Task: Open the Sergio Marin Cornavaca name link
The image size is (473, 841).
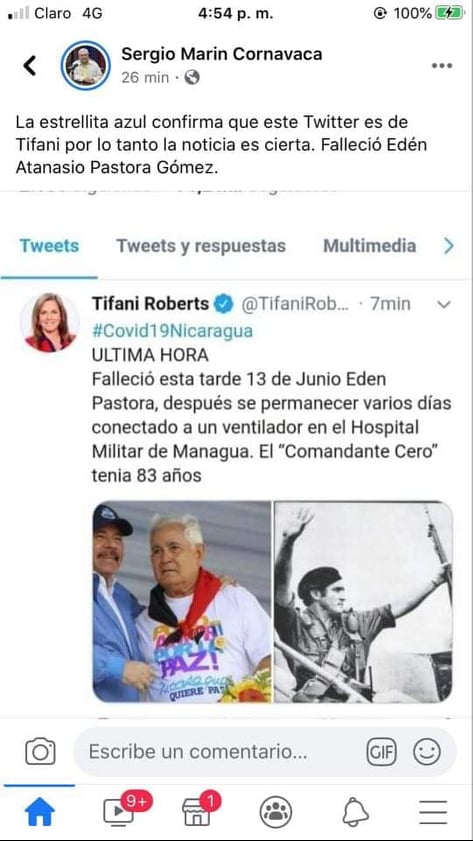Action: (x=221, y=54)
